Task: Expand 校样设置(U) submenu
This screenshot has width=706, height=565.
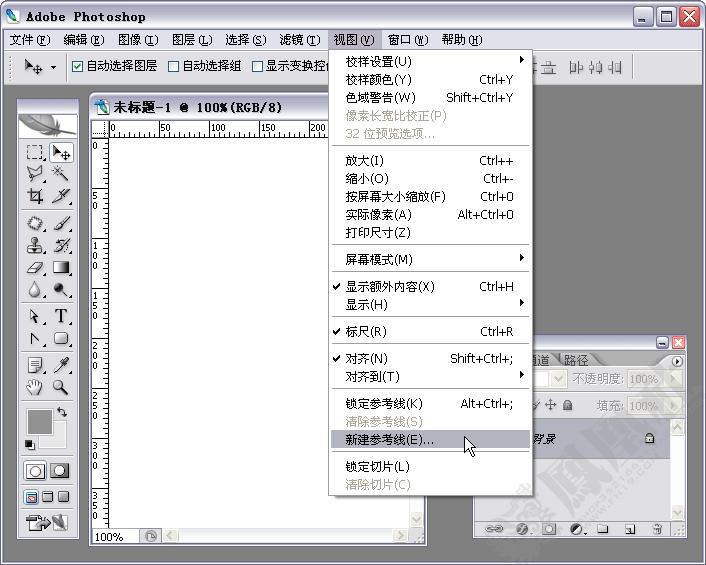Action: tap(430, 62)
